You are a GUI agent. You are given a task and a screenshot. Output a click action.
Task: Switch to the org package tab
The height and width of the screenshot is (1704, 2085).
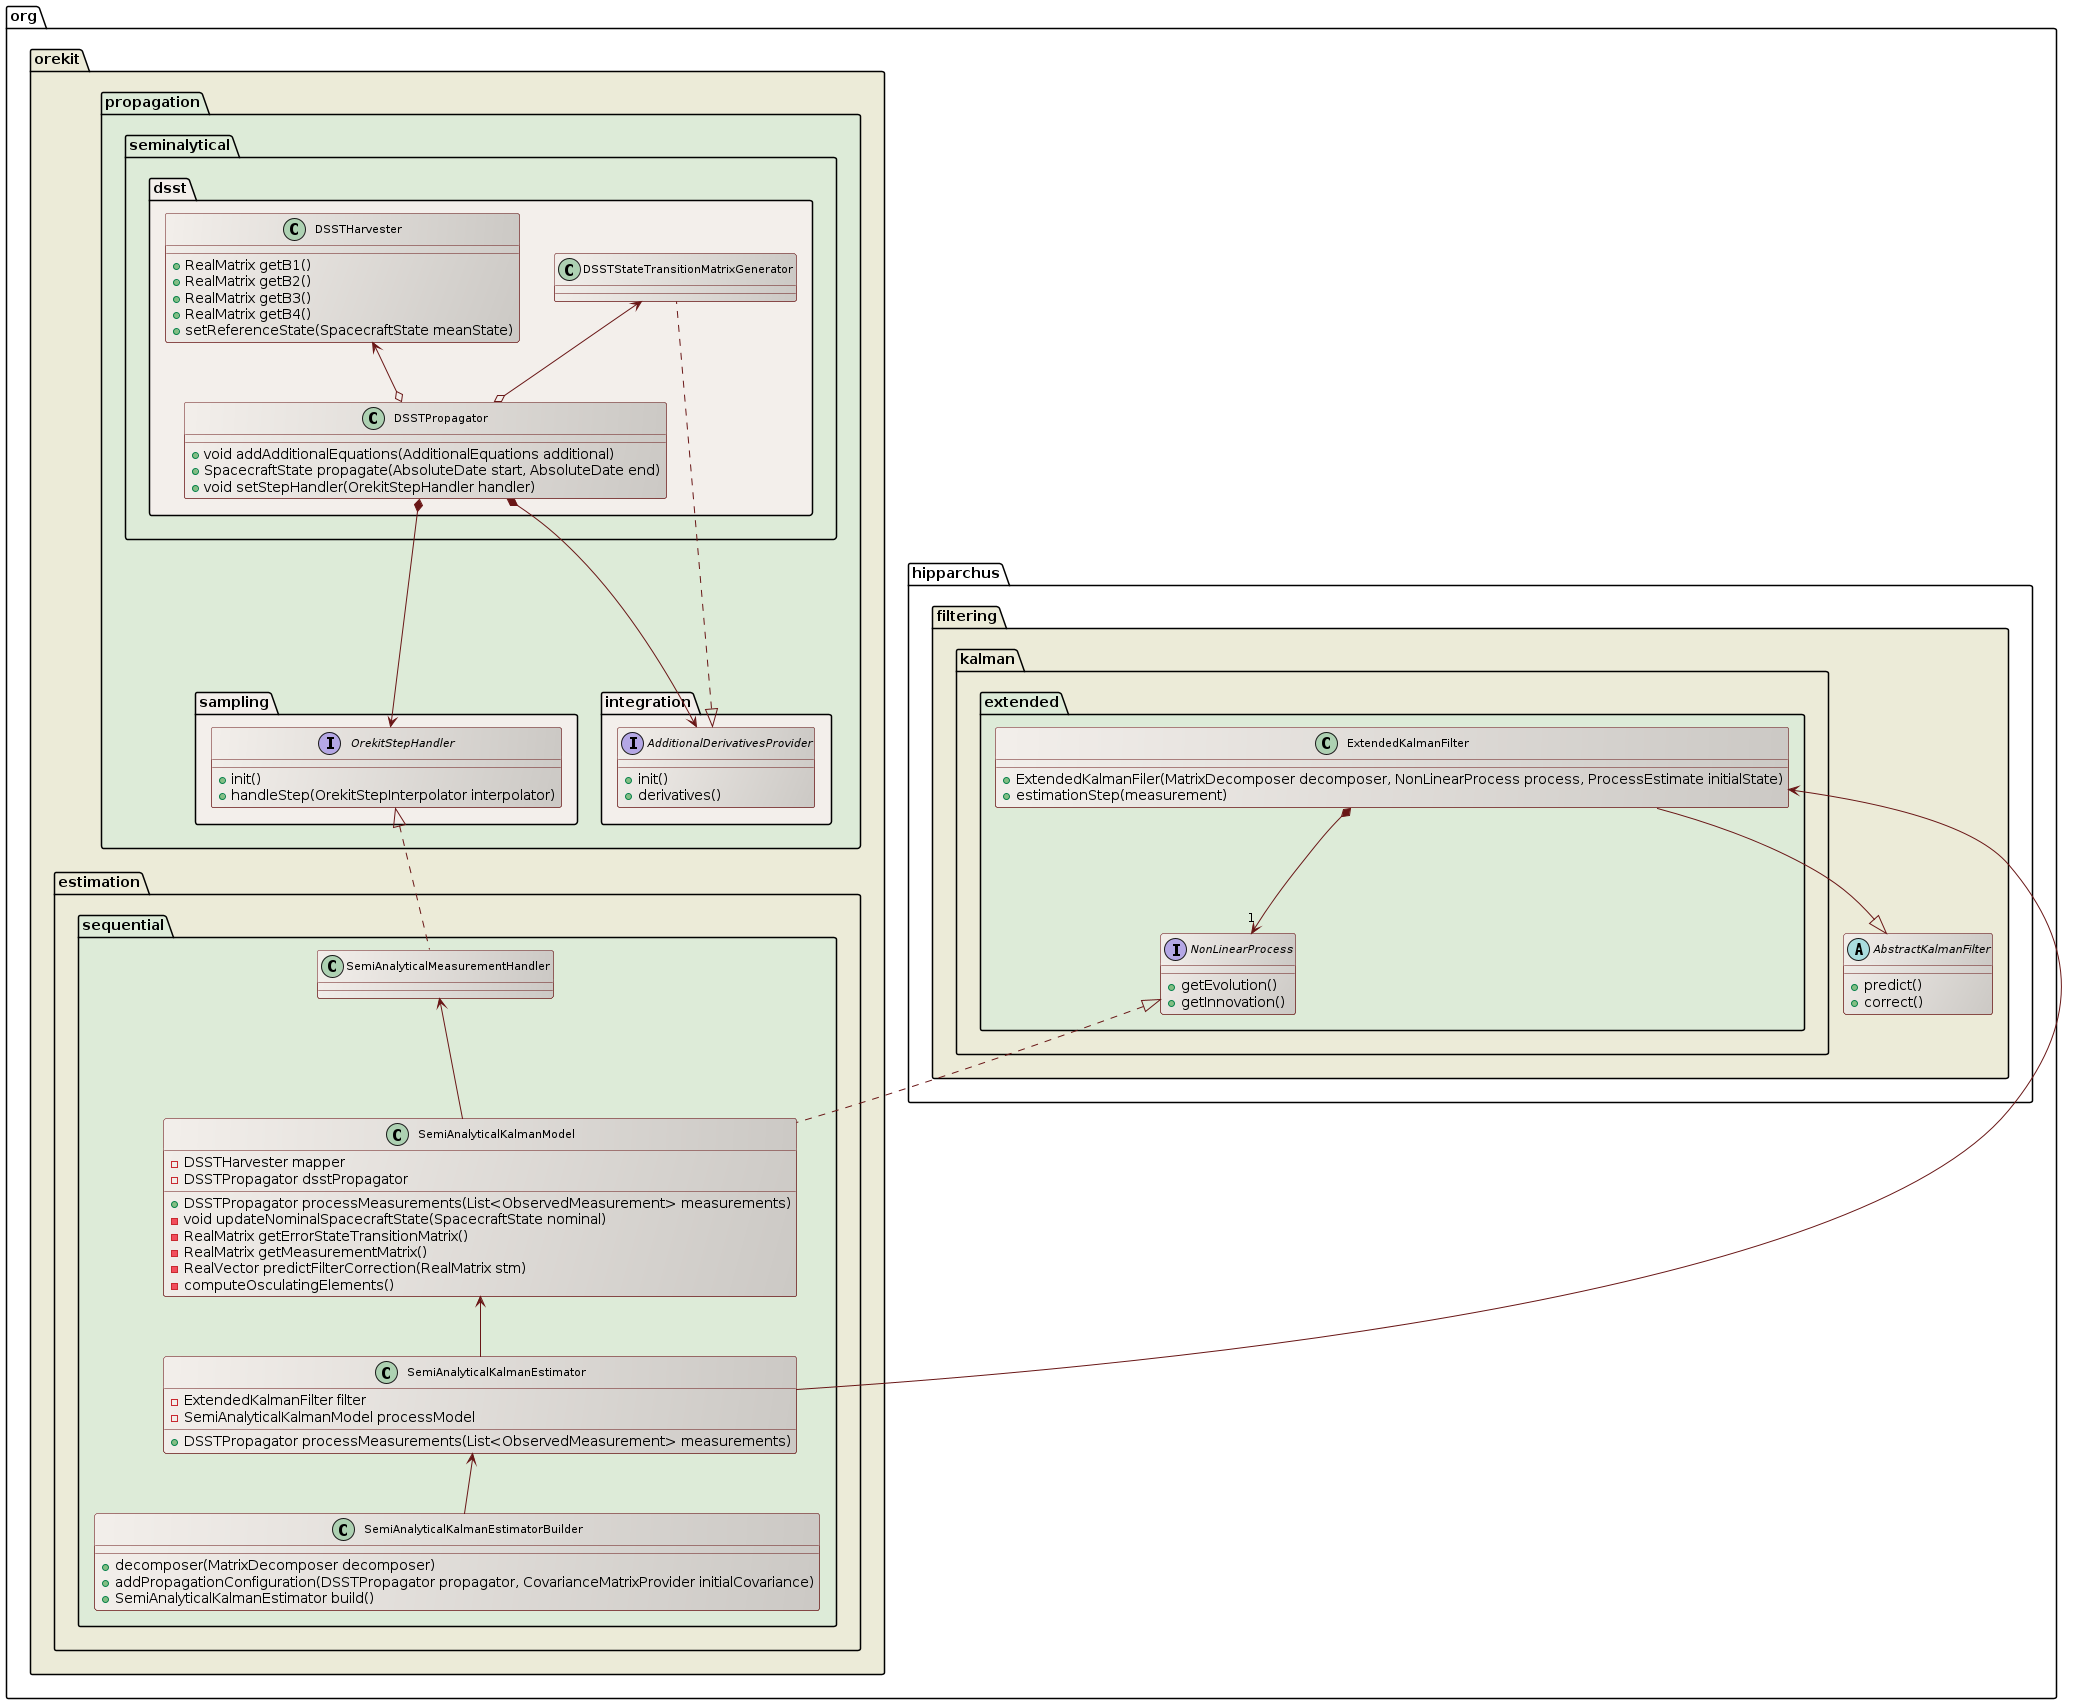(22, 16)
